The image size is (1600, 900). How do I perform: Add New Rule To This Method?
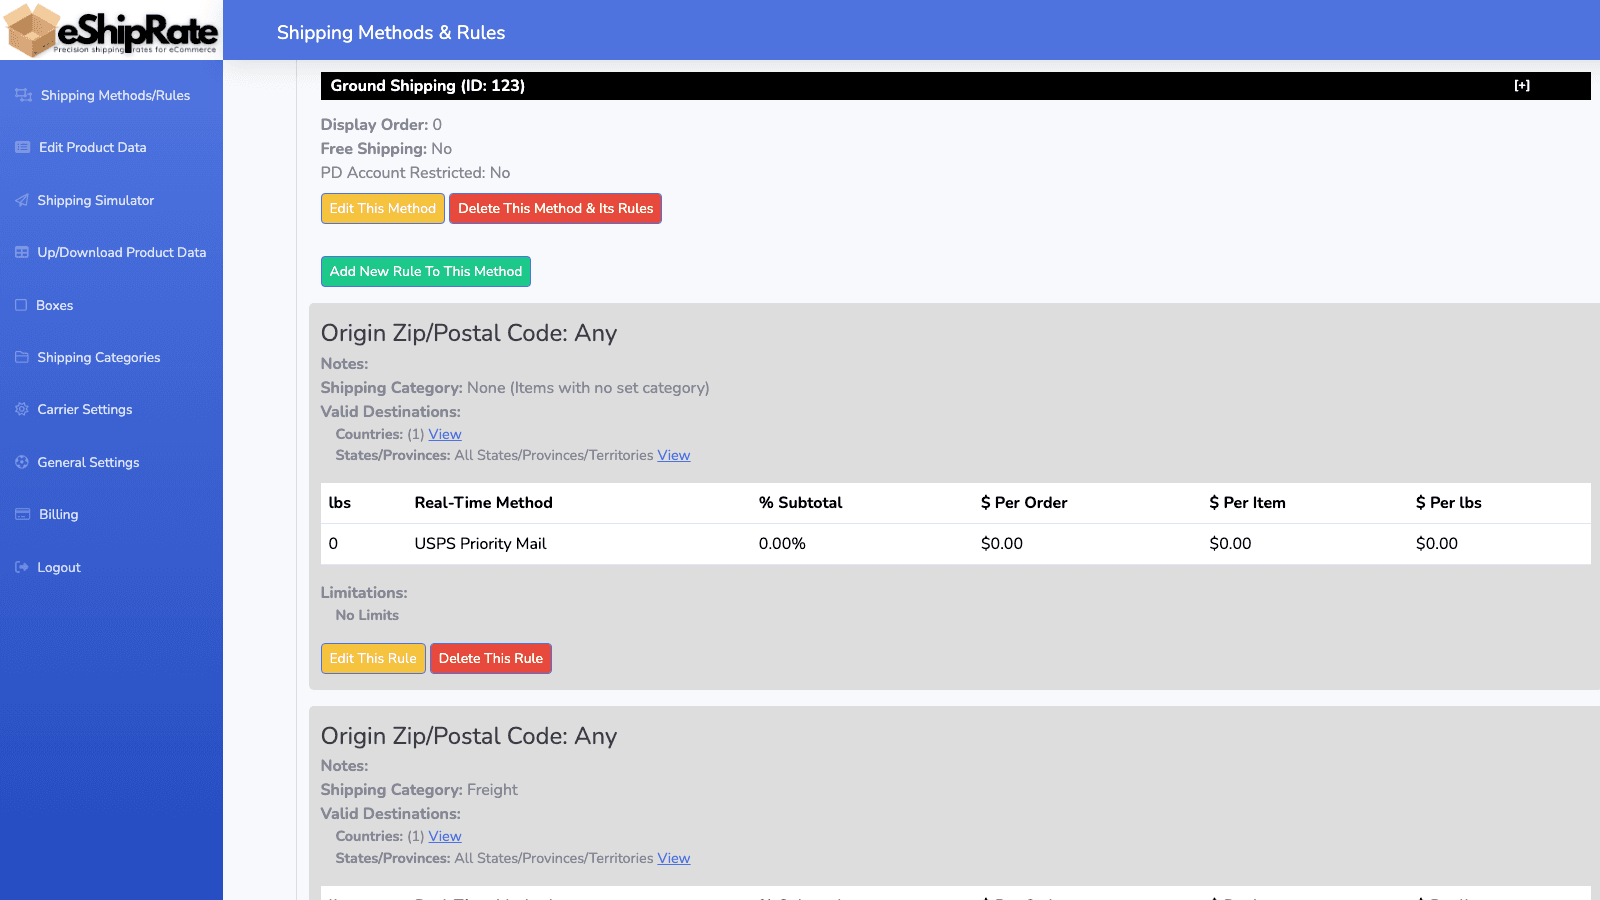pyautogui.click(x=425, y=271)
